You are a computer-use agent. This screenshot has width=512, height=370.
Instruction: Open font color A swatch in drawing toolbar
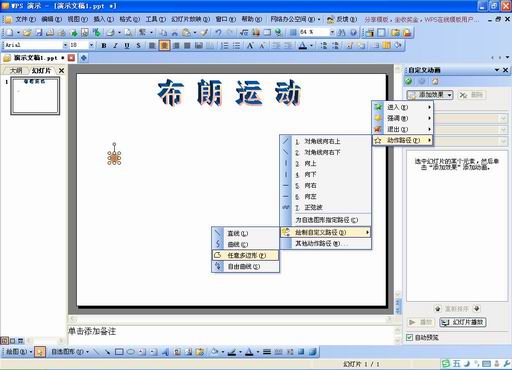coord(249,352)
